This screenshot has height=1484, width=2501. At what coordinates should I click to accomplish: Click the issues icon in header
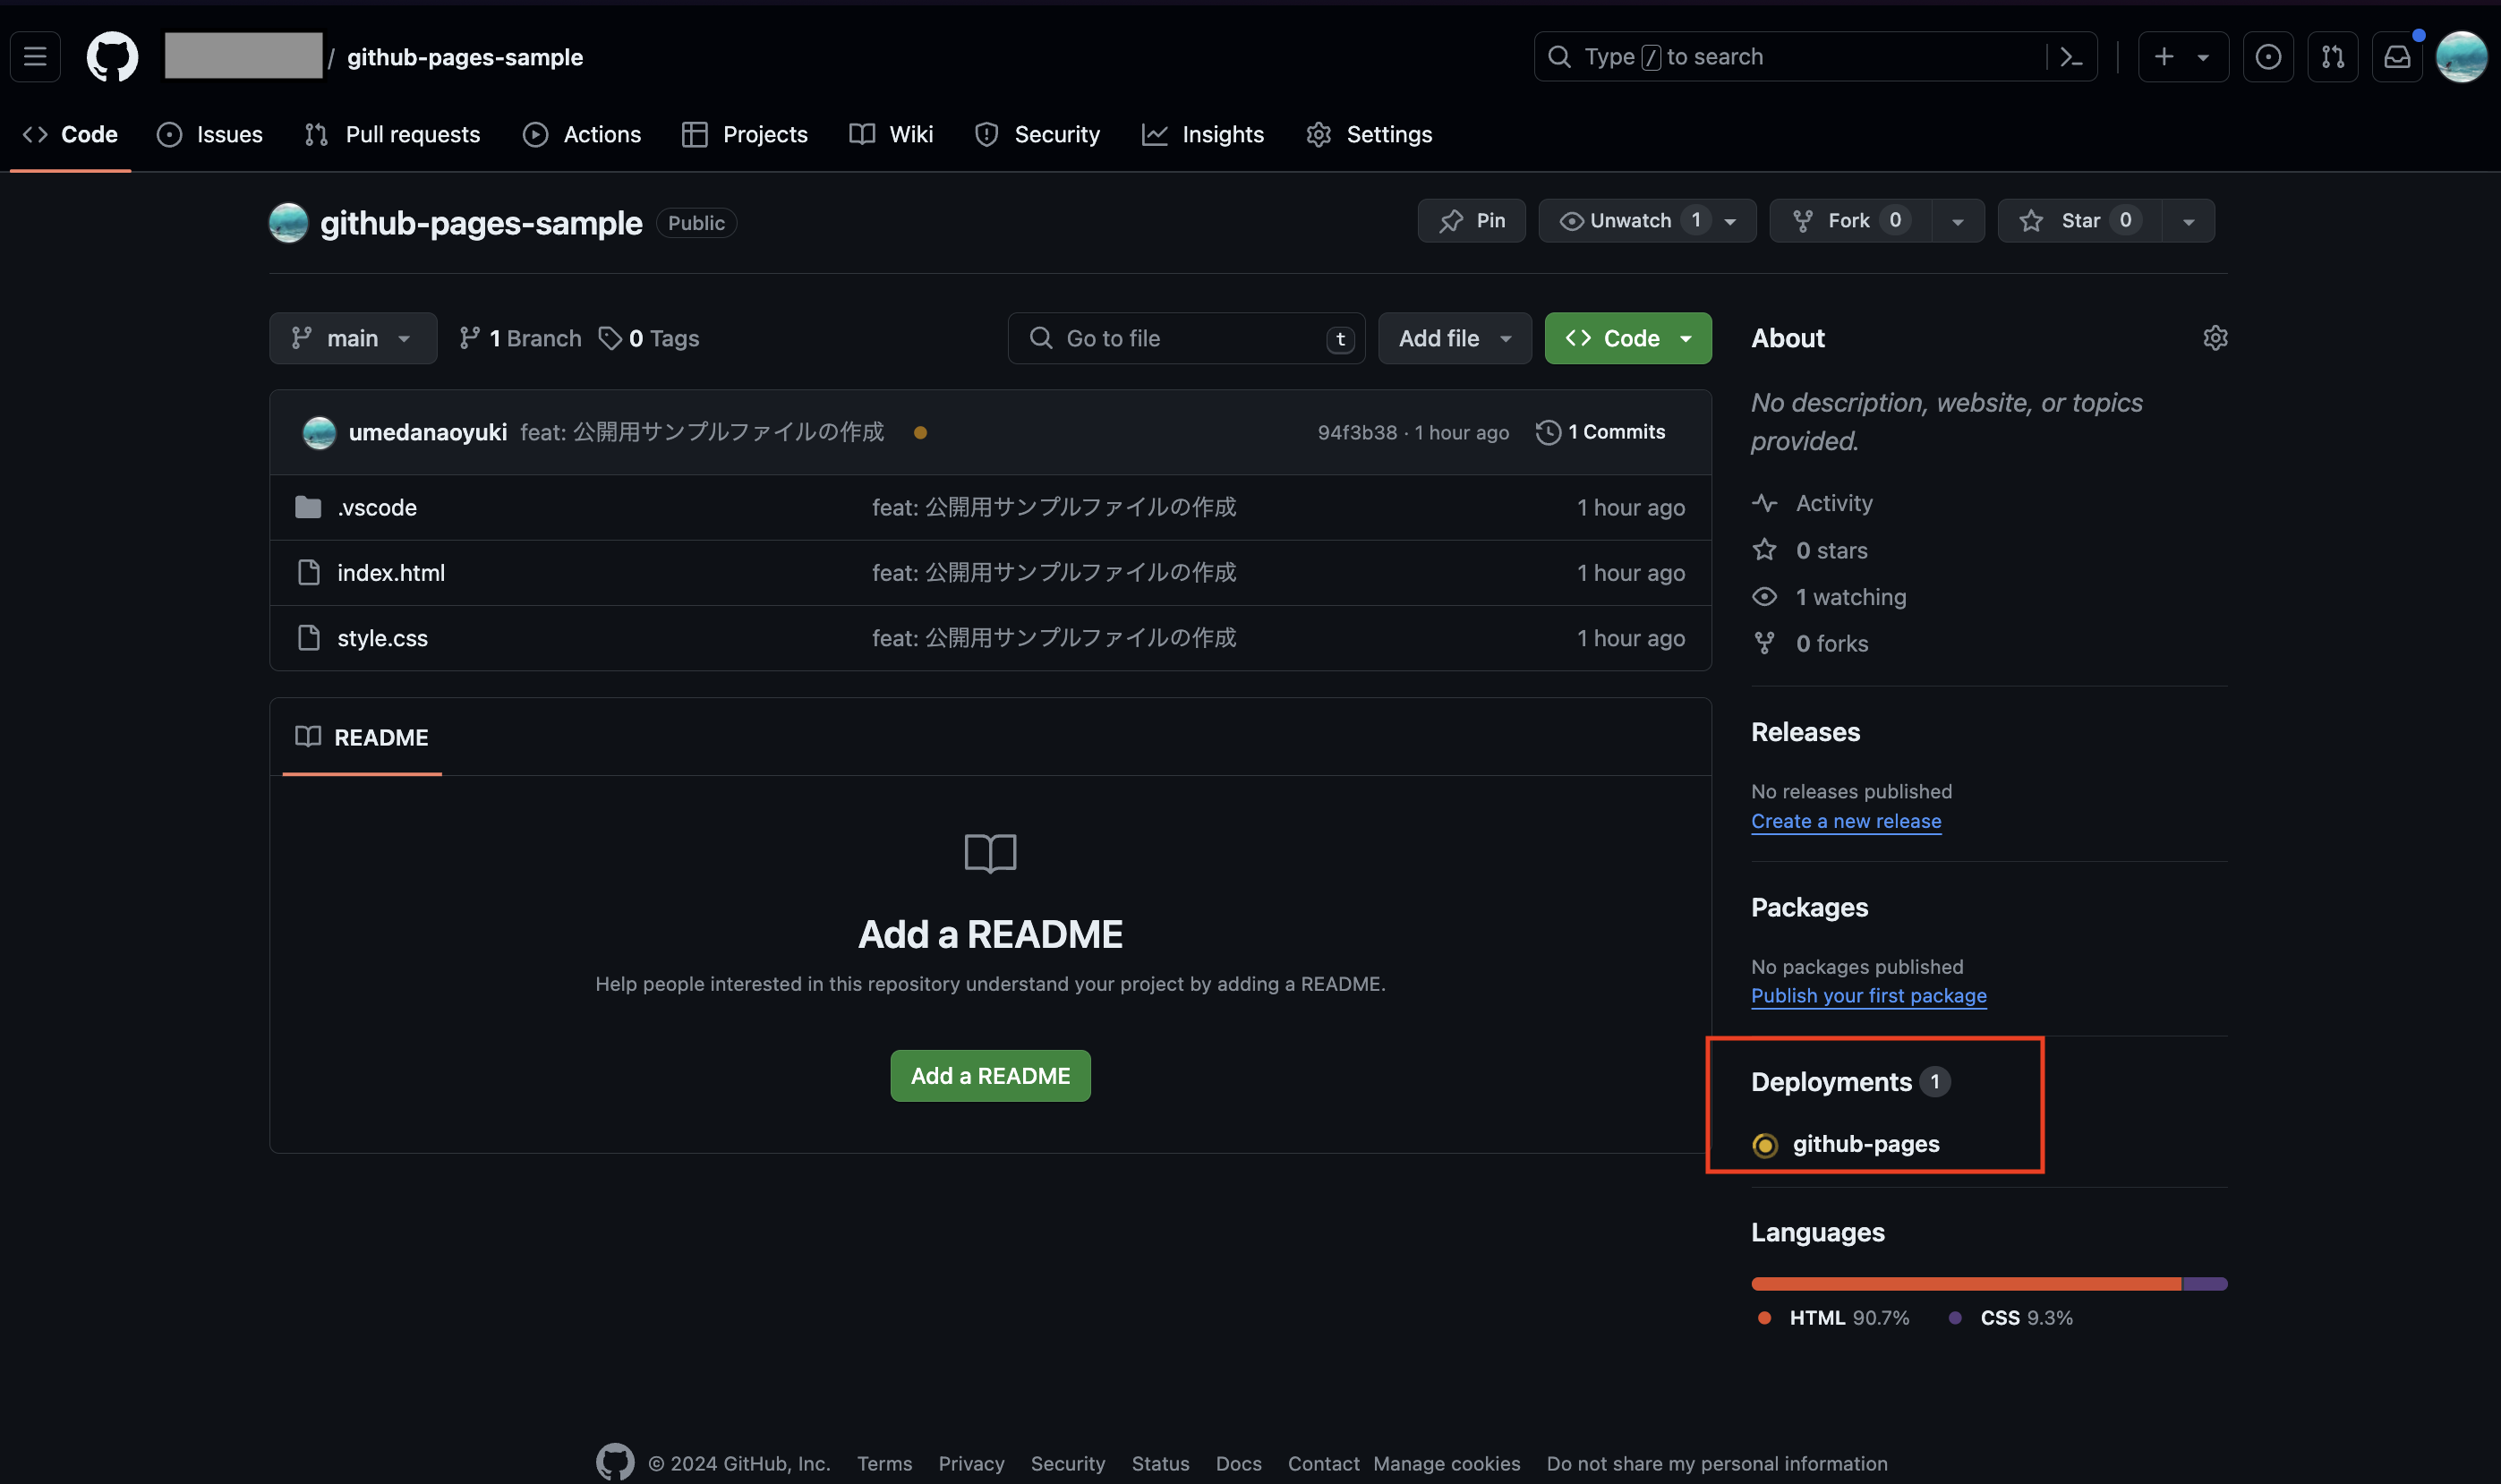click(x=2267, y=57)
